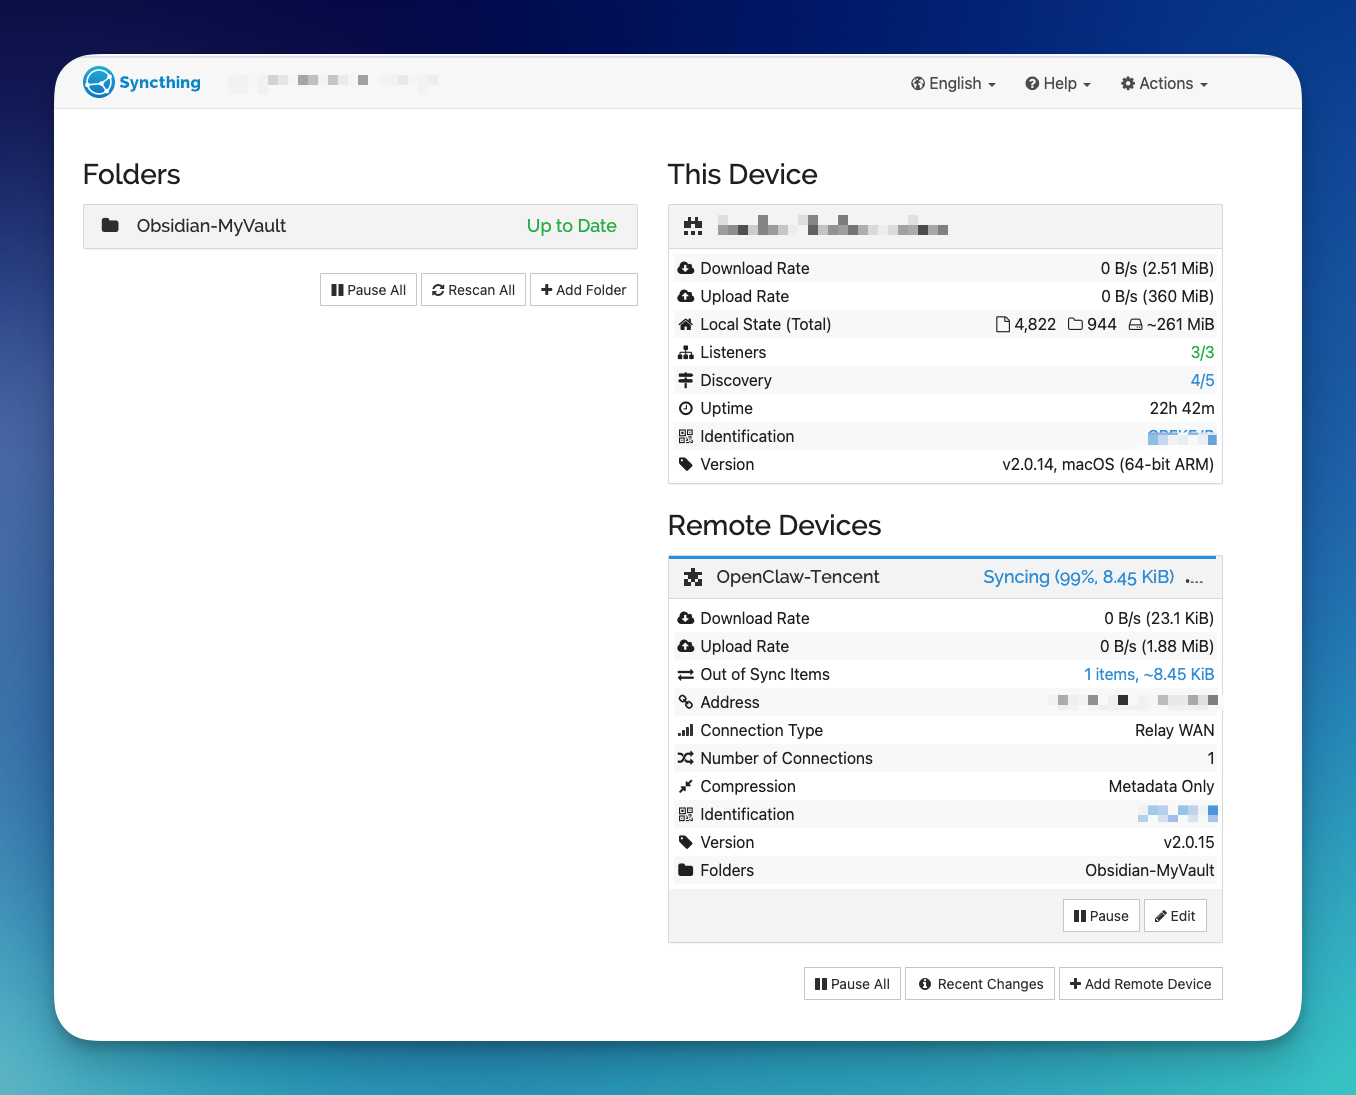The width and height of the screenshot is (1356, 1095).
Task: Pause all folders
Action: [368, 290]
